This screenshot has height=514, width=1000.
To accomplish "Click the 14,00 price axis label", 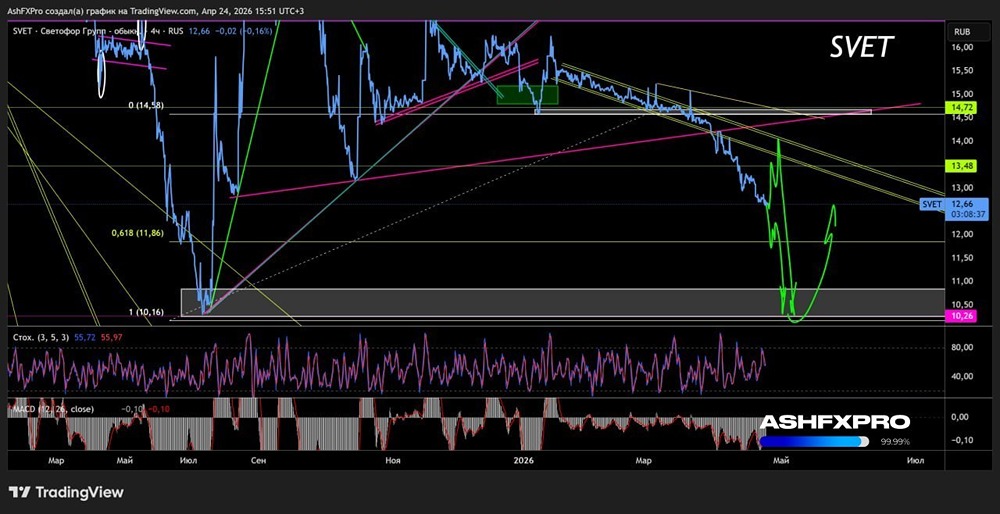I will tap(962, 141).
